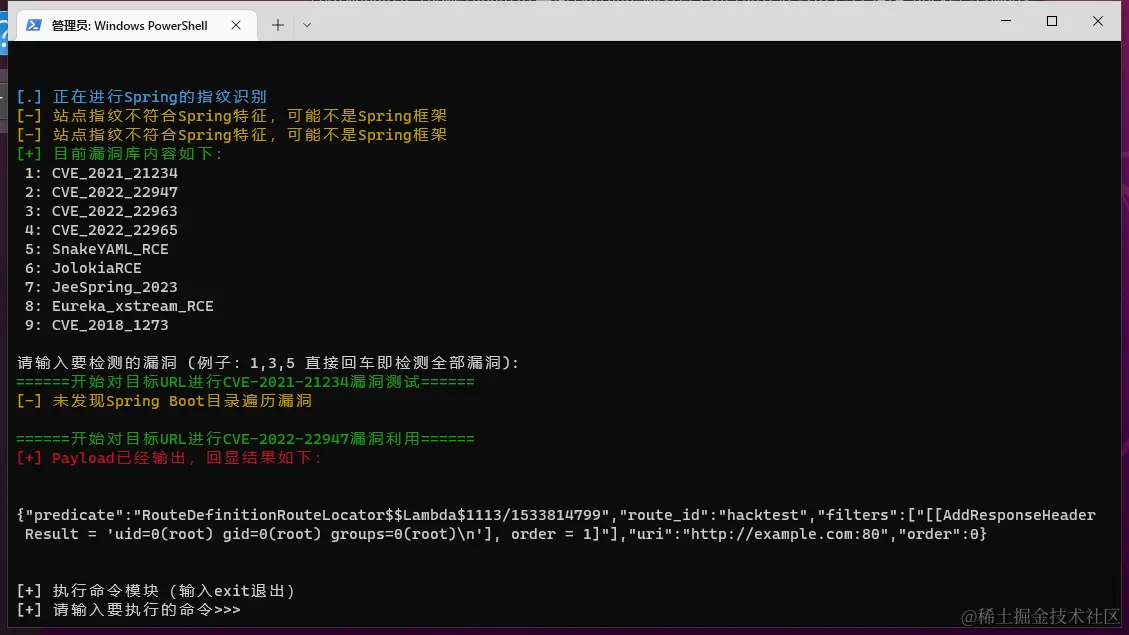The width and height of the screenshot is (1129, 635).
Task: Select the 管理员: Windows PowerShell tab
Action: point(136,25)
